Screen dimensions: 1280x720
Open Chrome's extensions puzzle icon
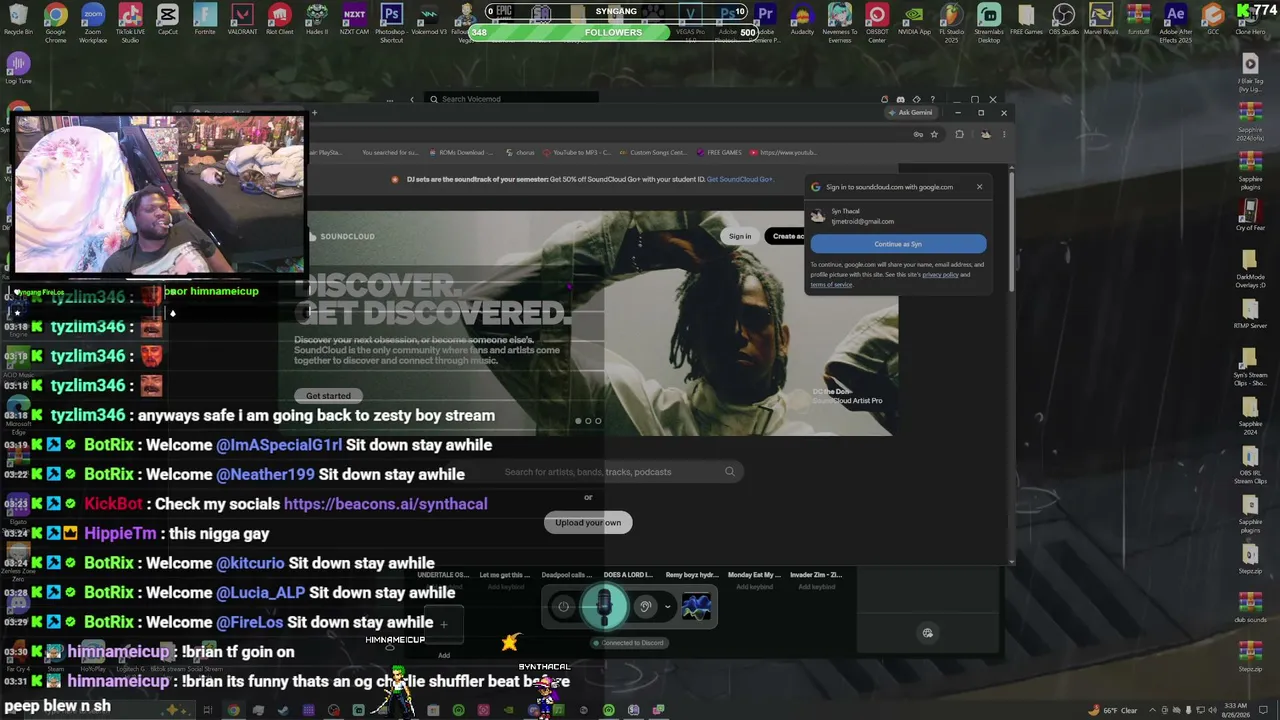(x=959, y=134)
